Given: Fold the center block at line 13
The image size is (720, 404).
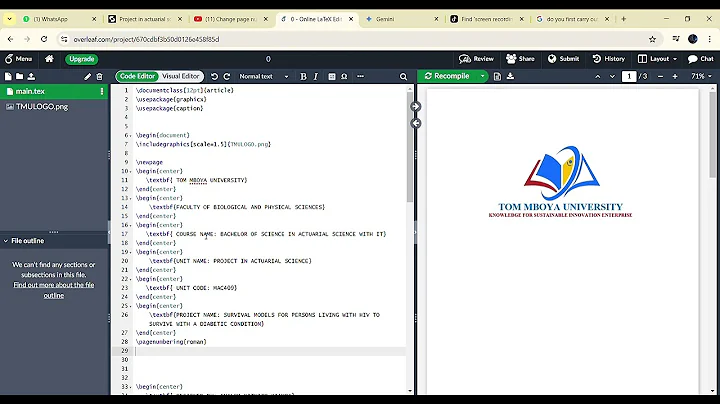Looking at the screenshot, I should coord(131,198).
